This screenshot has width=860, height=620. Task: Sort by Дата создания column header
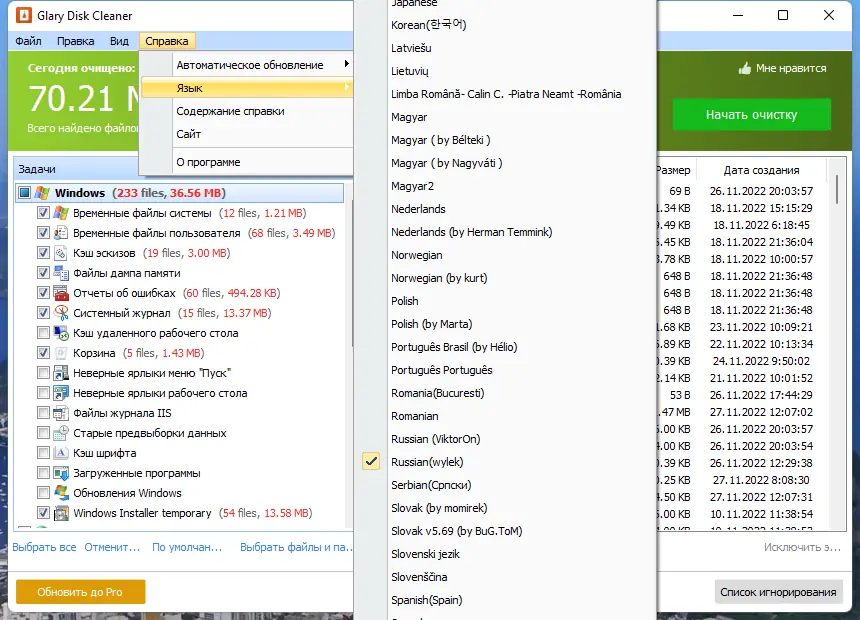coord(761,170)
